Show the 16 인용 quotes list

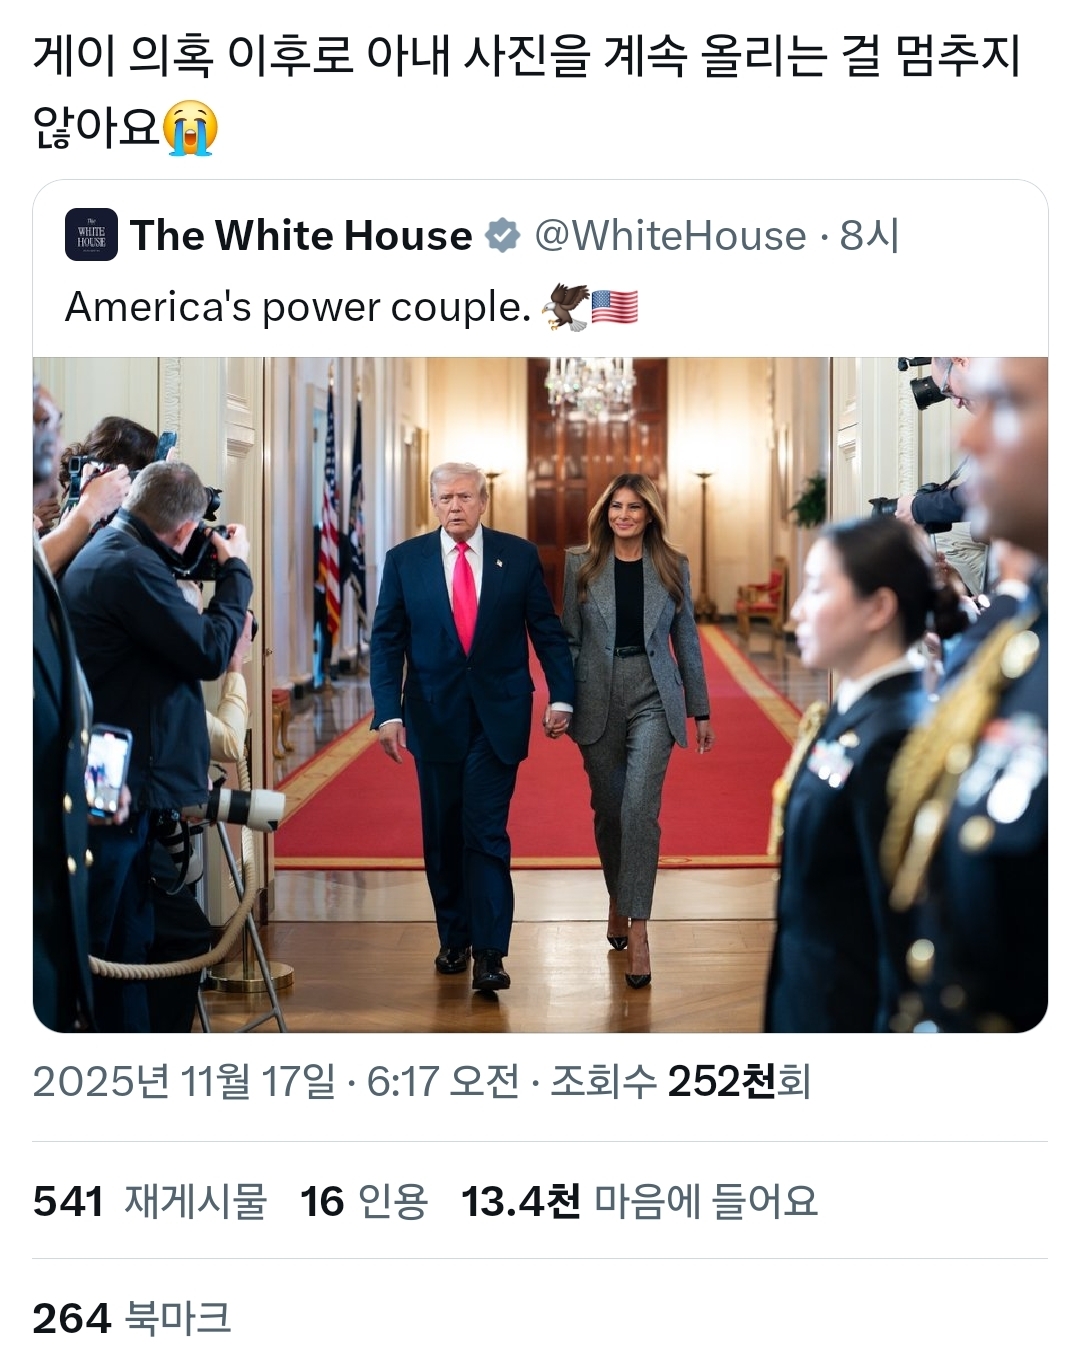click(x=364, y=1201)
